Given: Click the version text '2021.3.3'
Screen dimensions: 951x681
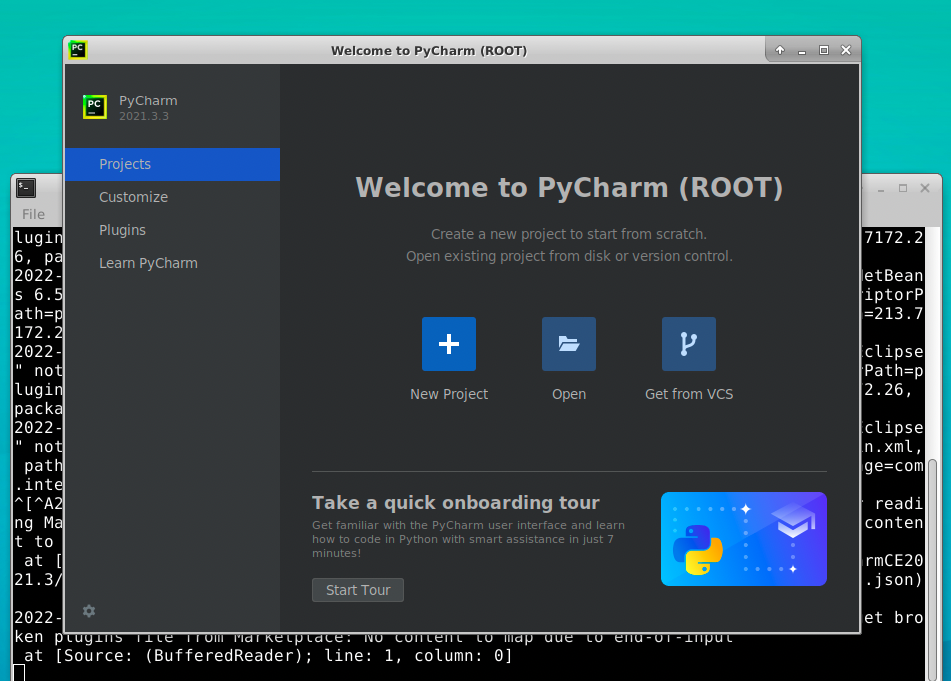Looking at the screenshot, I should click(x=144, y=116).
